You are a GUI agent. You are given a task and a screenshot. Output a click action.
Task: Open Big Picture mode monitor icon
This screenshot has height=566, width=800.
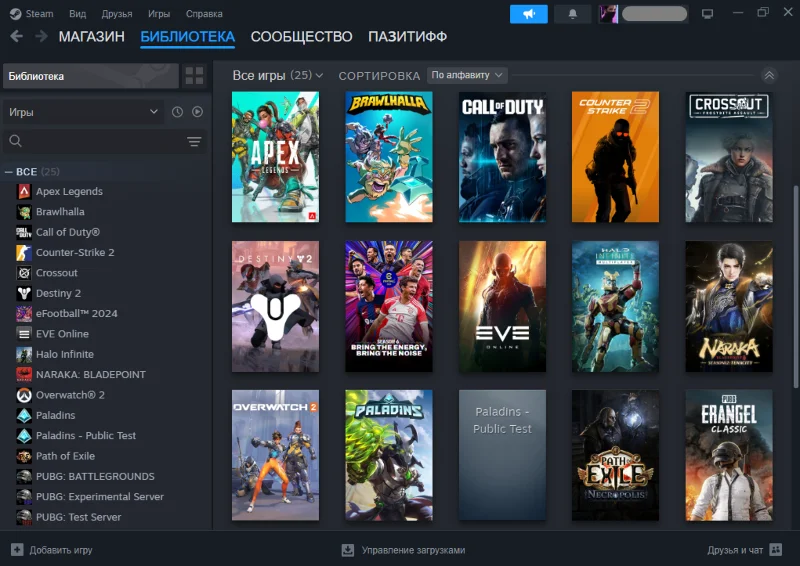708,14
